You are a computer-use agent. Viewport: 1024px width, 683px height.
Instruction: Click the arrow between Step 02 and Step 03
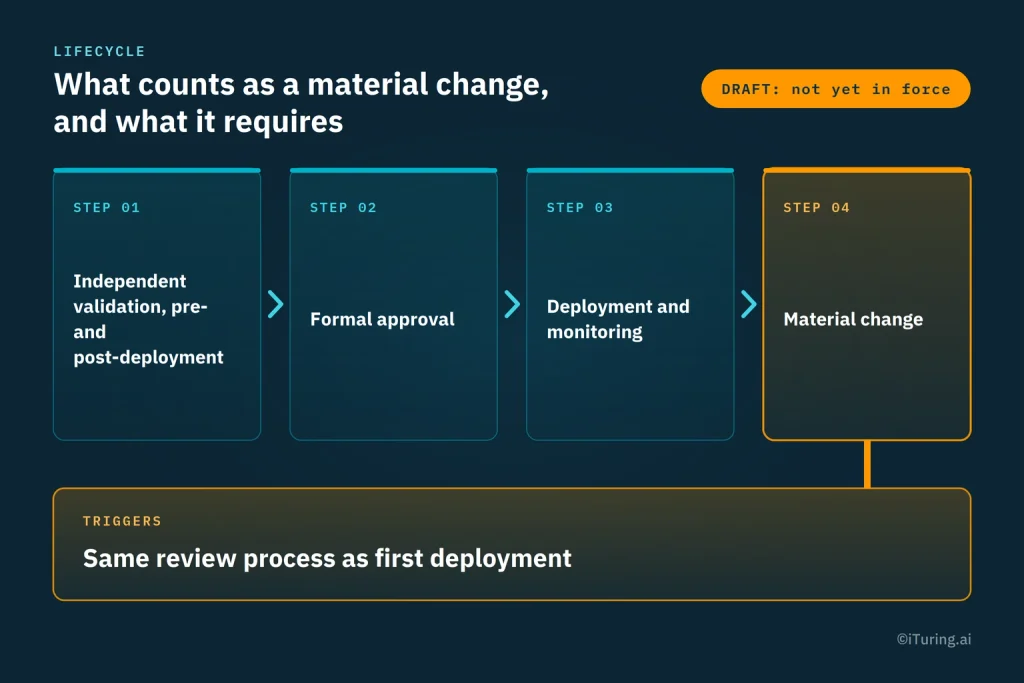(512, 304)
